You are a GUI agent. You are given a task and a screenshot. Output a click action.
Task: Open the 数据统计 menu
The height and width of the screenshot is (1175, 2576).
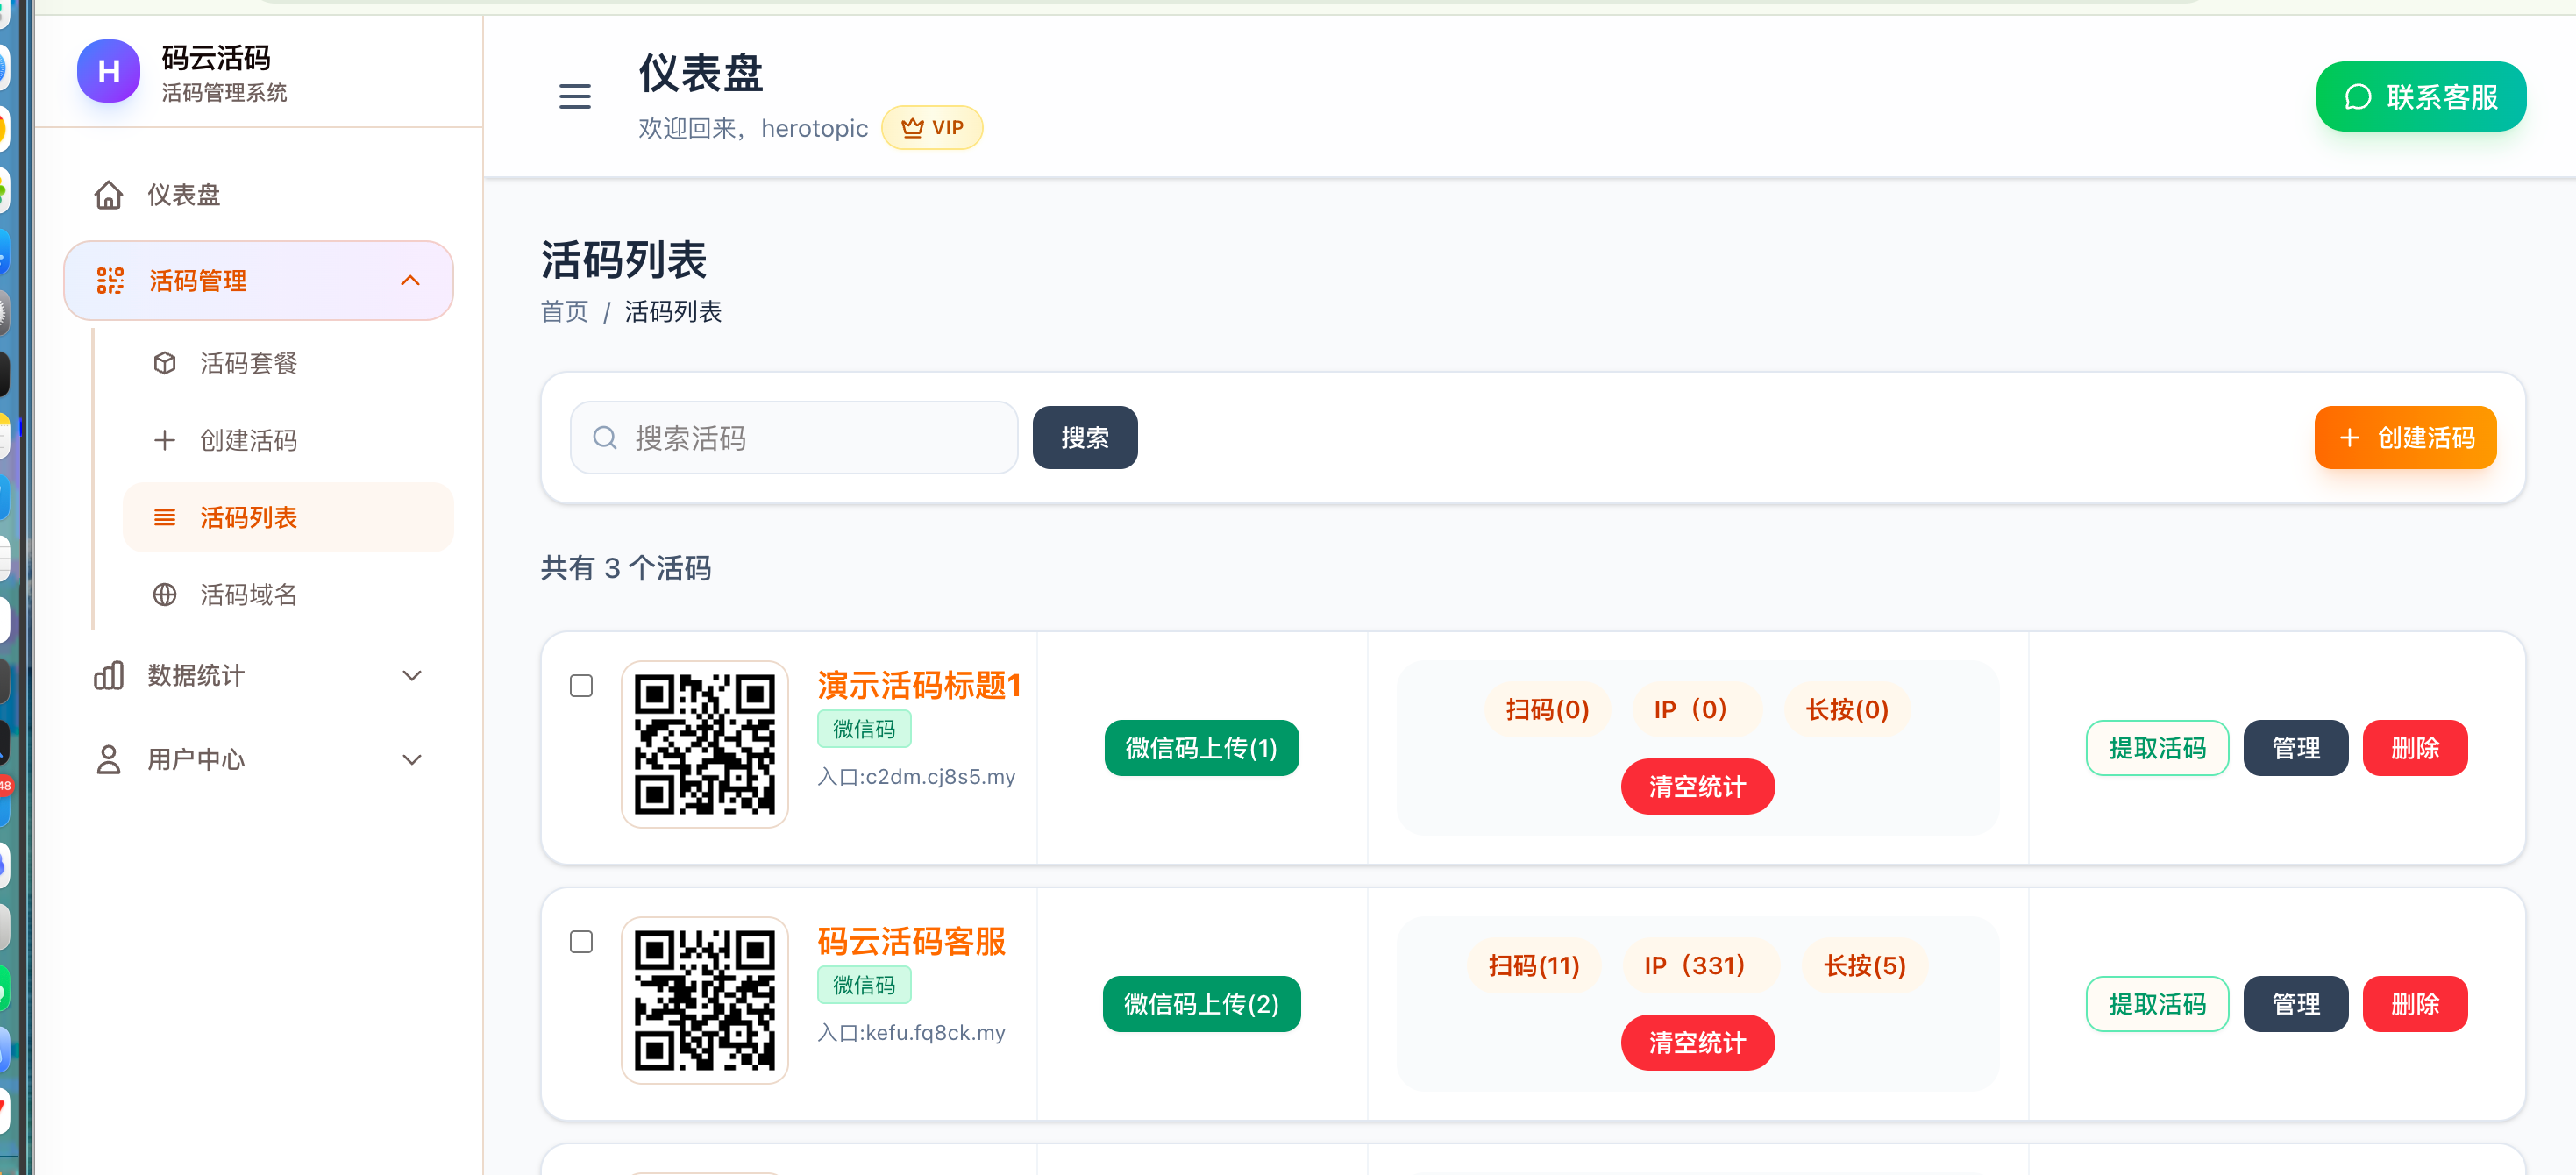(258, 676)
